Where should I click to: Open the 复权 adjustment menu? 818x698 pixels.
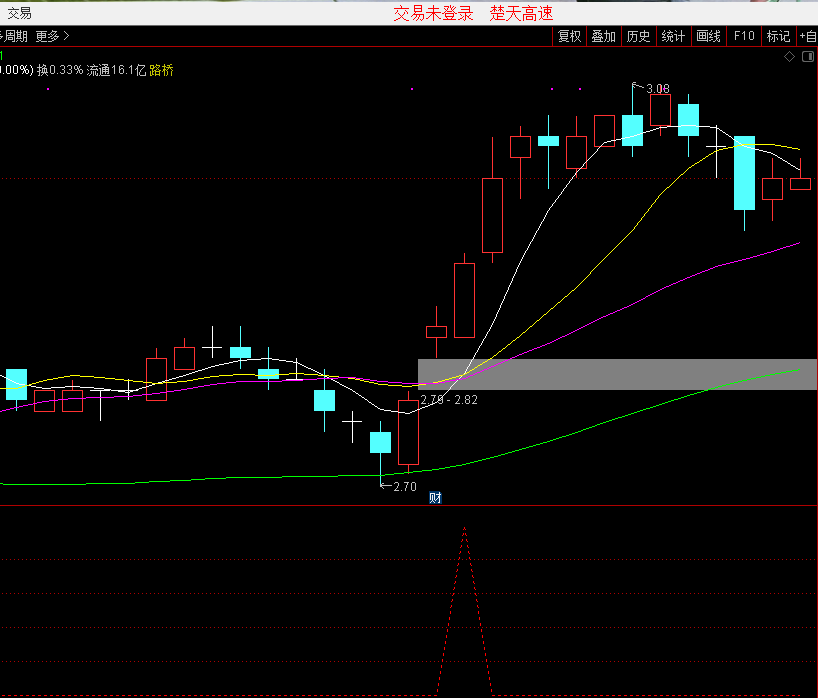(569, 36)
